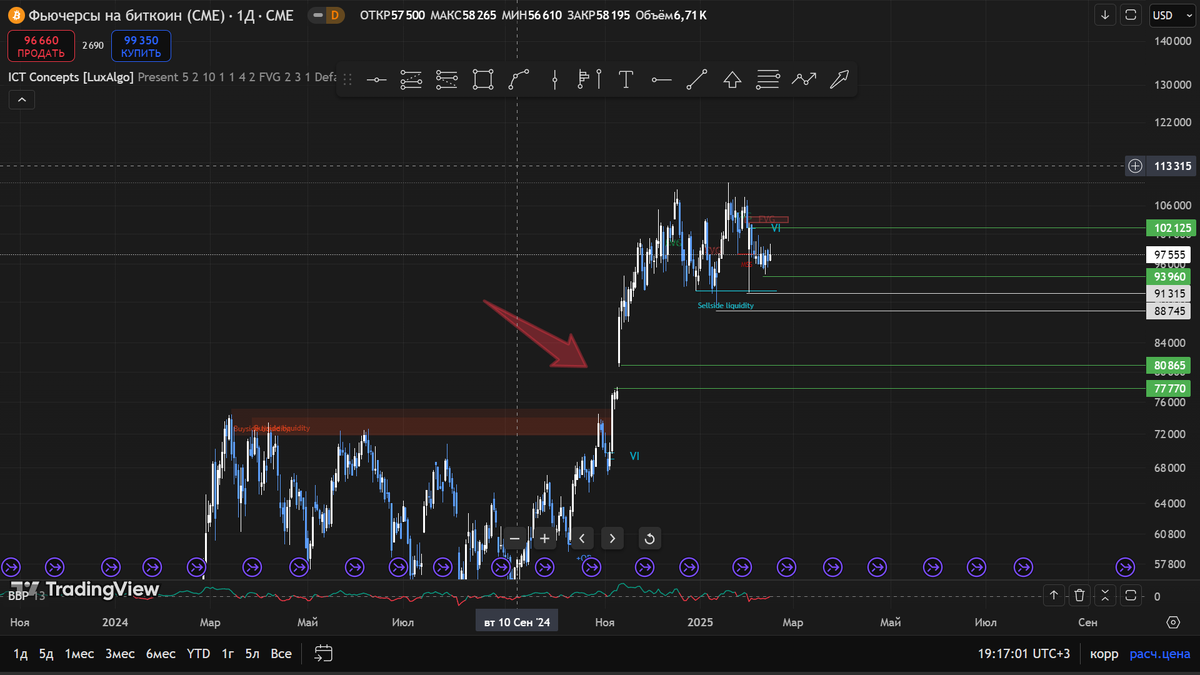Image resolution: width=1200 pixels, height=675 pixels.
Task: Select the curve drawing tool
Action: pyautogui.click(x=519, y=80)
